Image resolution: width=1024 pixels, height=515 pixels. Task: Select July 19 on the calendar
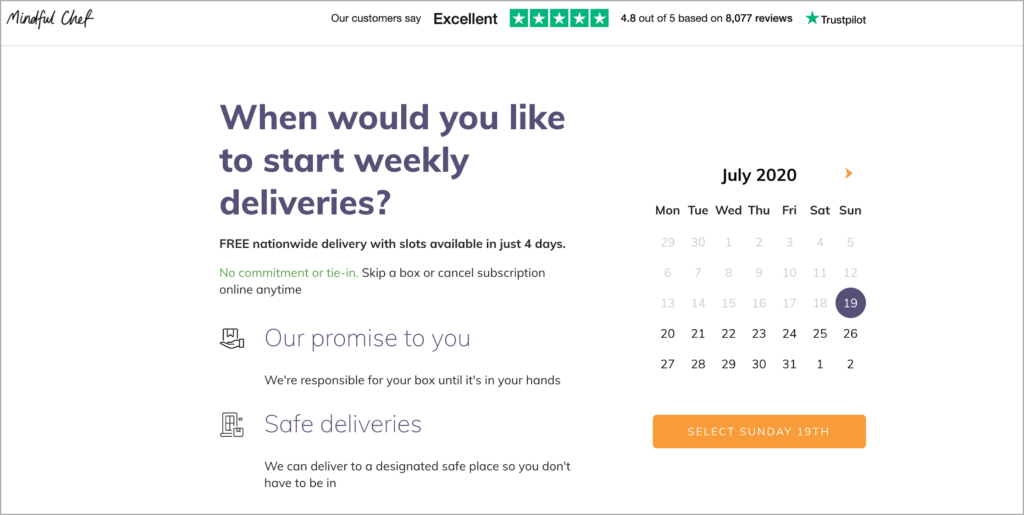click(850, 303)
